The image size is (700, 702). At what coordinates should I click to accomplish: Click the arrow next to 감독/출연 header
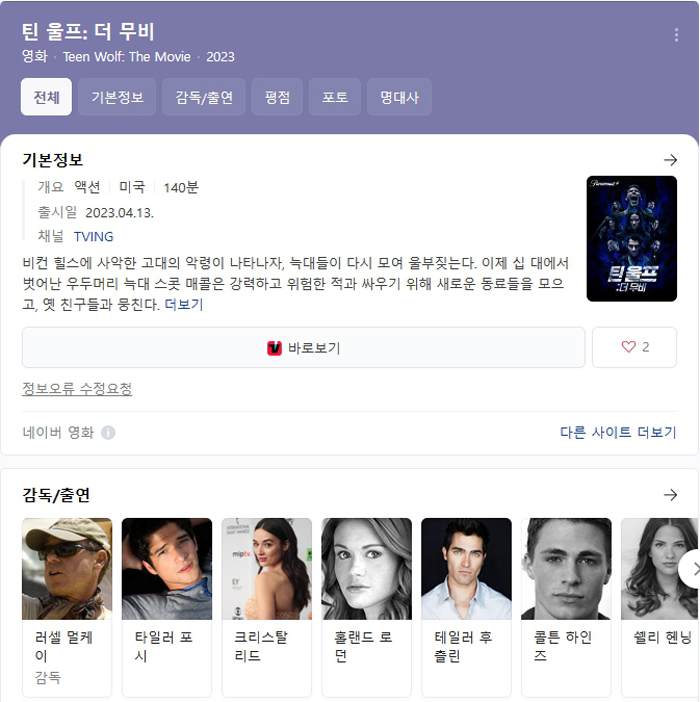coord(670,495)
